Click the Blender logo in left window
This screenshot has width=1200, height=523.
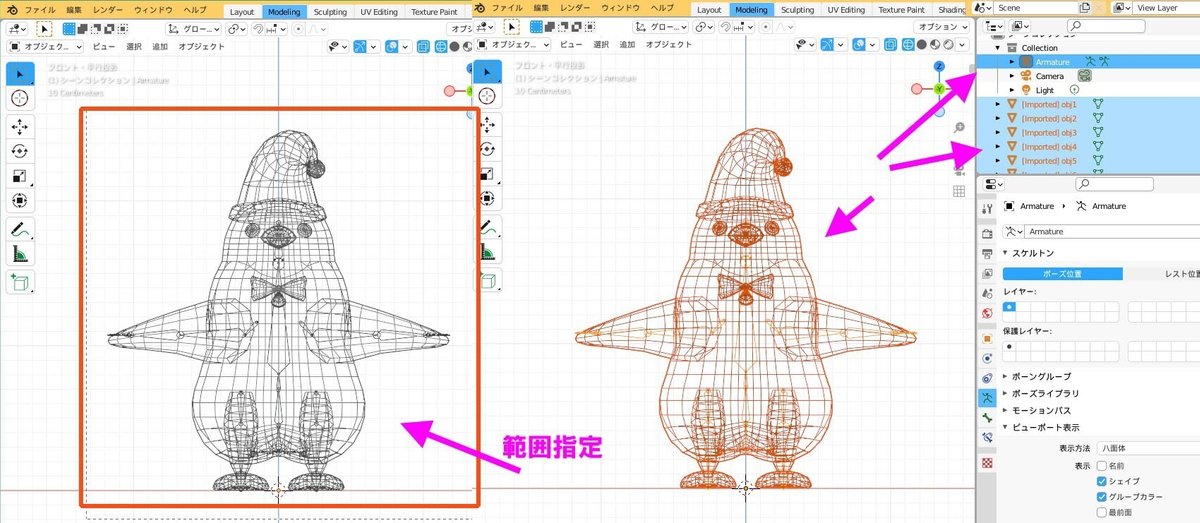click(x=11, y=9)
